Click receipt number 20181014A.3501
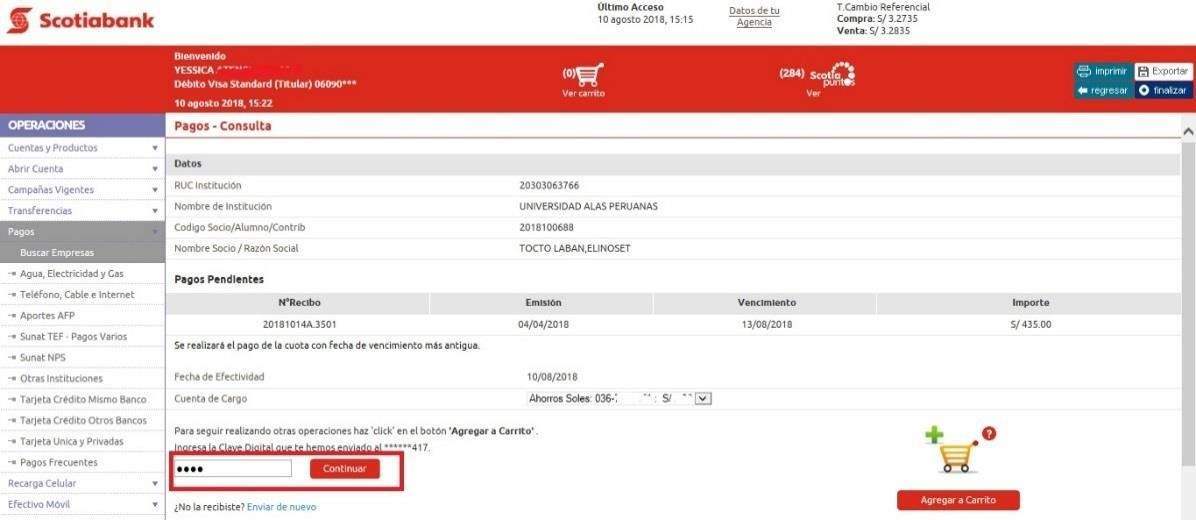The image size is (1196, 520). pos(300,324)
